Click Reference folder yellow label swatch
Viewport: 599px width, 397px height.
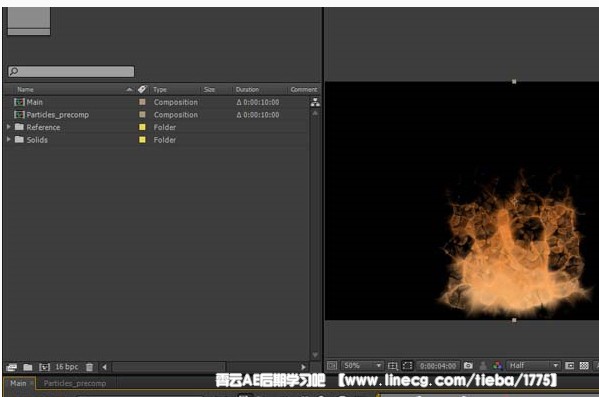click(x=142, y=127)
